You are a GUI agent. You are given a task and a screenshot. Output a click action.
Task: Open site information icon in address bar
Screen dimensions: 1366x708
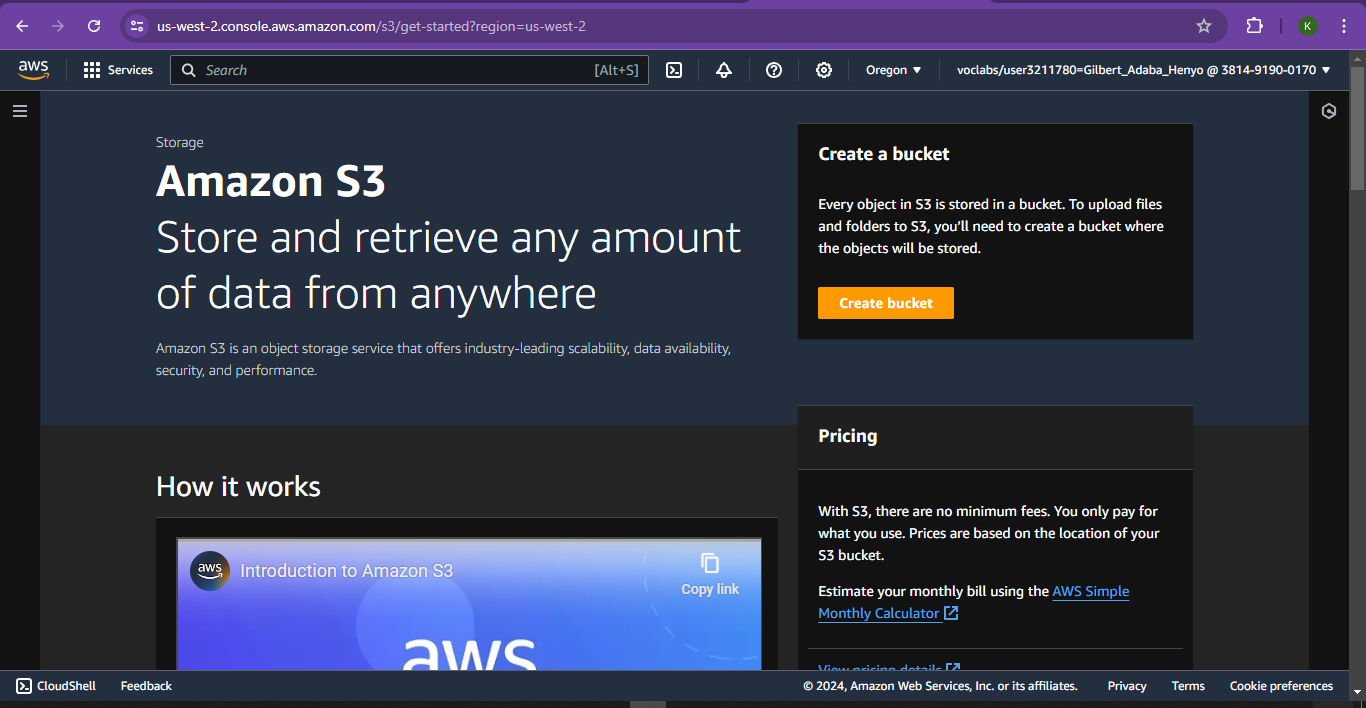pyautogui.click(x=138, y=26)
